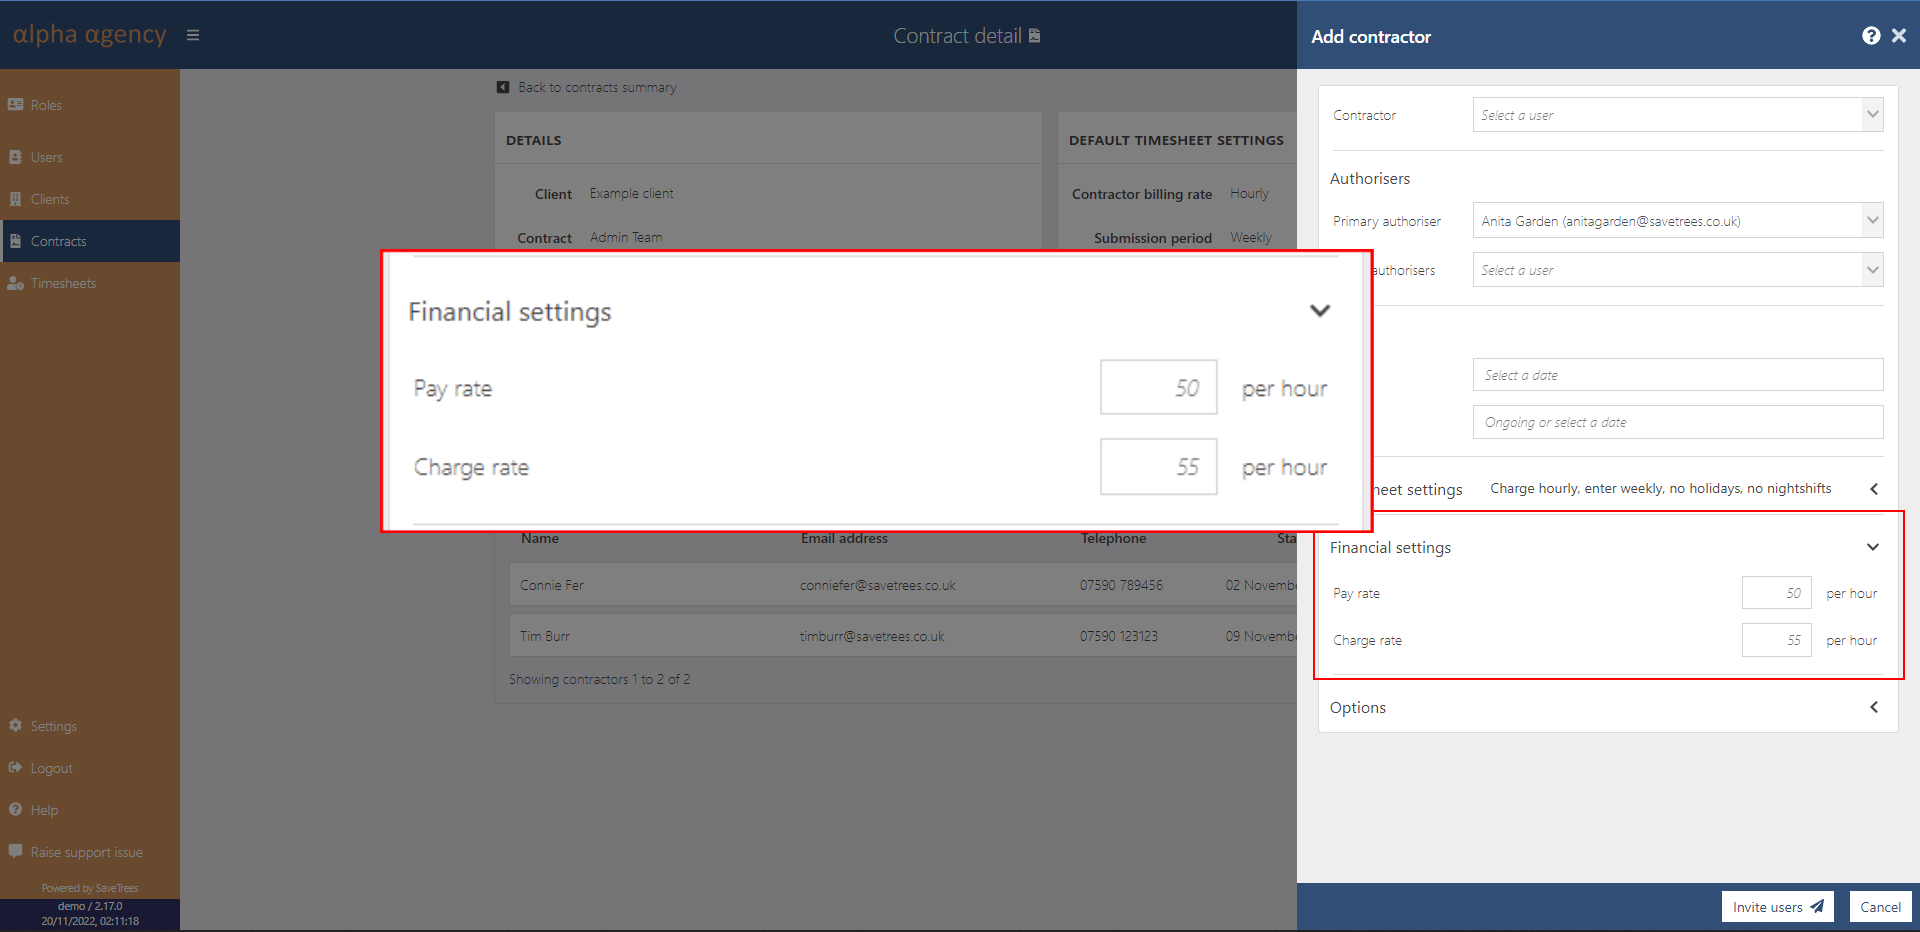Click the Timesheets sidebar icon
1920x932 pixels.
pyautogui.click(x=16, y=283)
